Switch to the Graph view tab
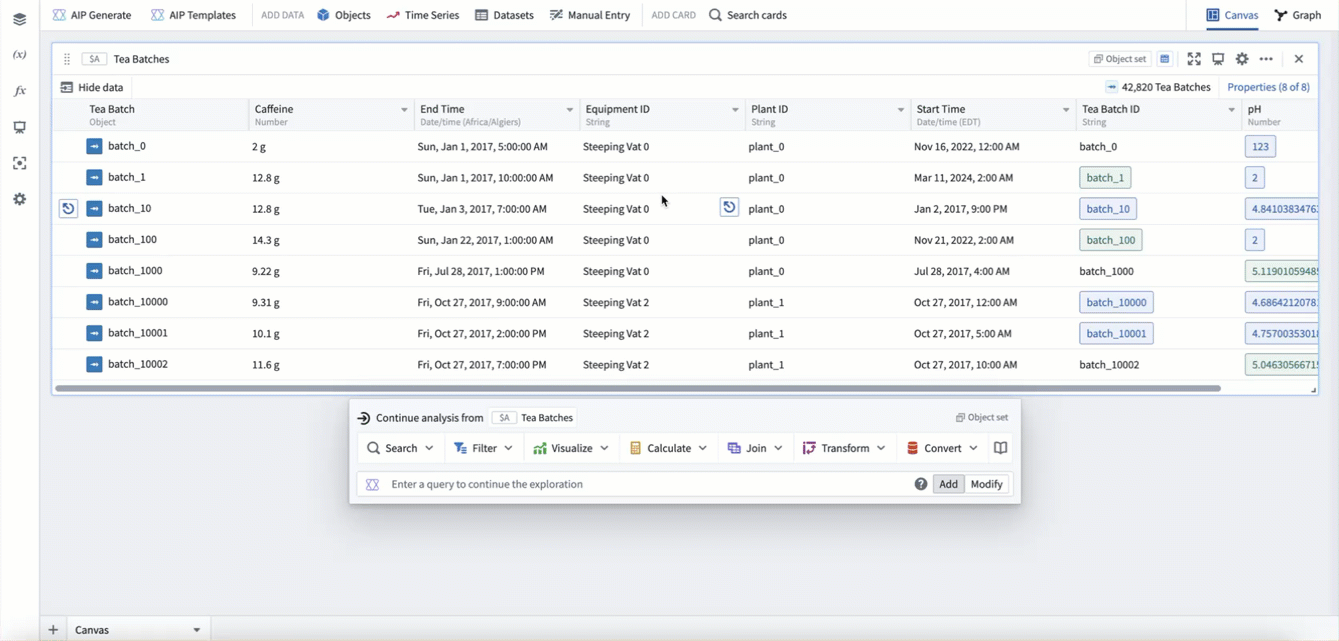 tap(1298, 15)
